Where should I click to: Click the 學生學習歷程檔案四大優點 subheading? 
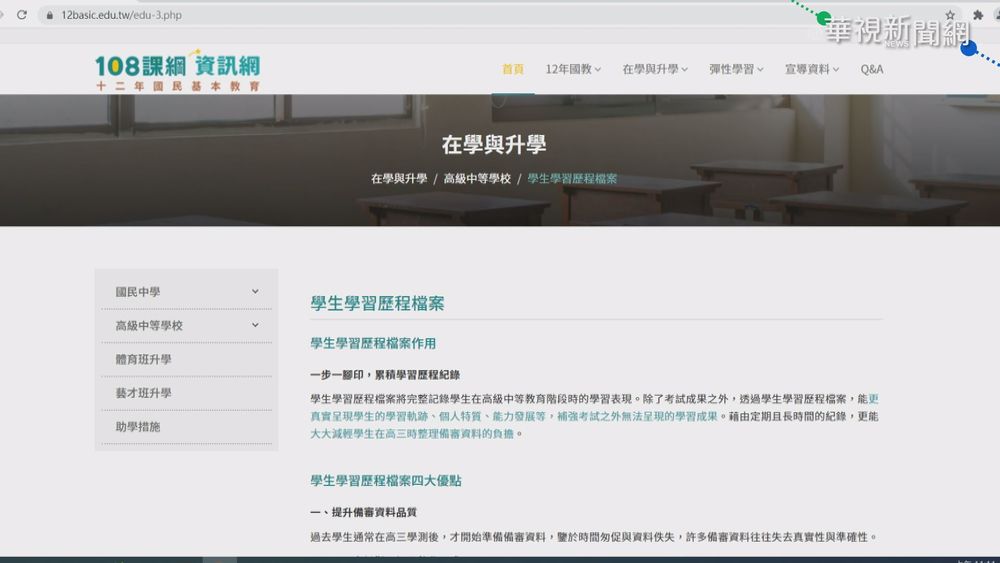(x=386, y=481)
